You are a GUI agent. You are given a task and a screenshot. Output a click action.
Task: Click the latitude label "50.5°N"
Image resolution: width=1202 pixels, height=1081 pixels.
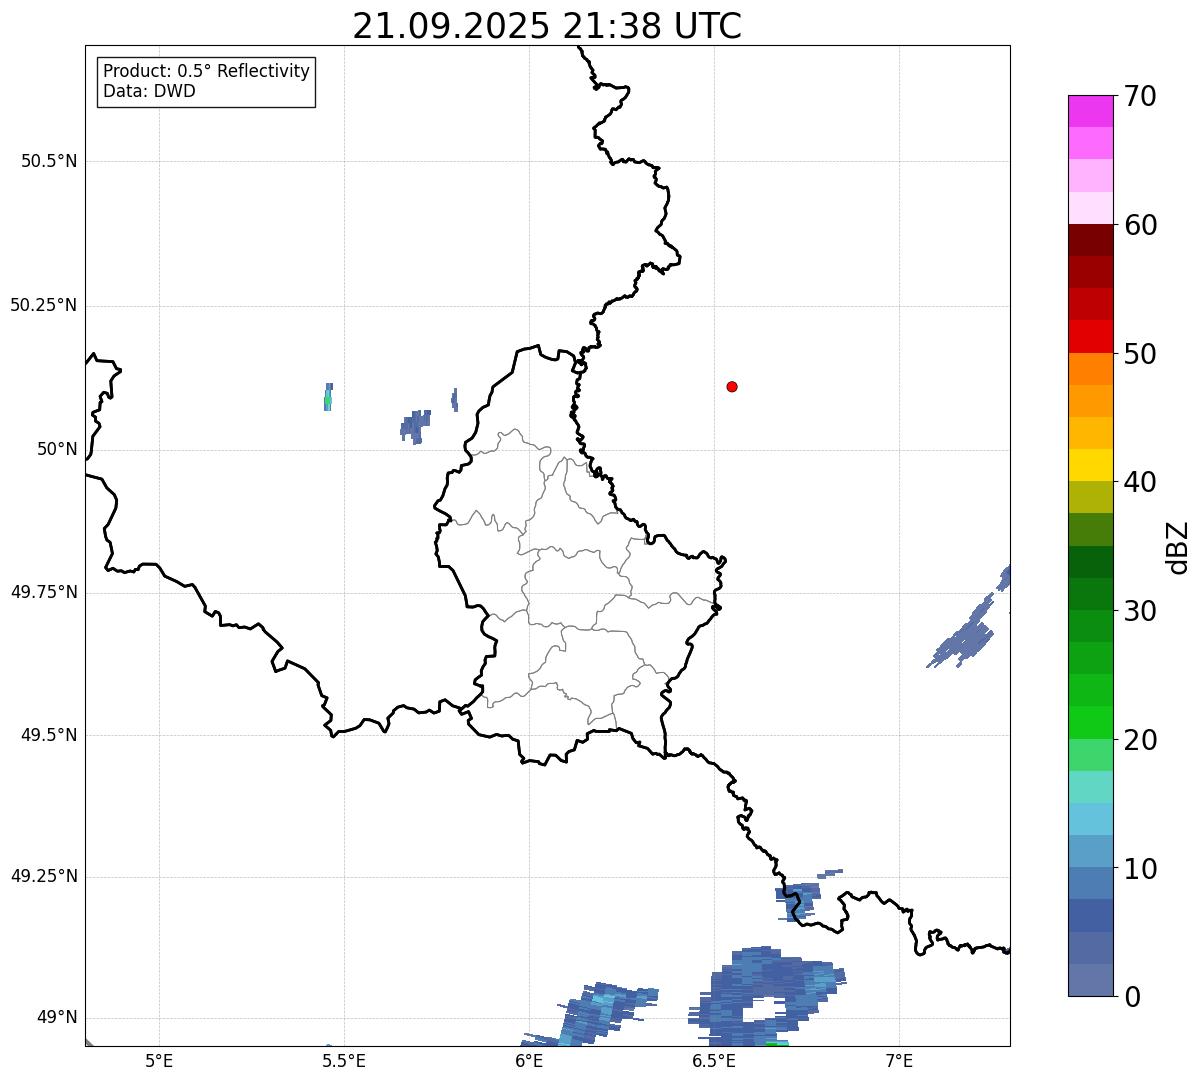pos(49,161)
